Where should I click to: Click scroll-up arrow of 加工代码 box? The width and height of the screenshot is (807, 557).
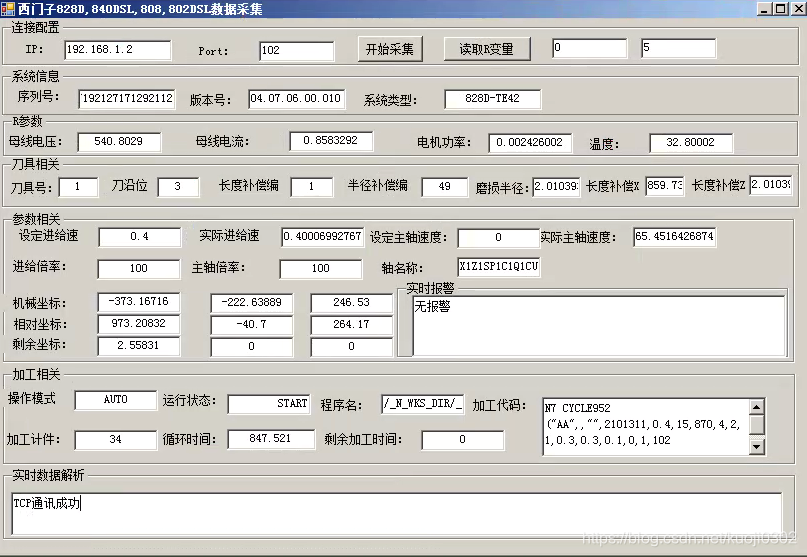757,407
